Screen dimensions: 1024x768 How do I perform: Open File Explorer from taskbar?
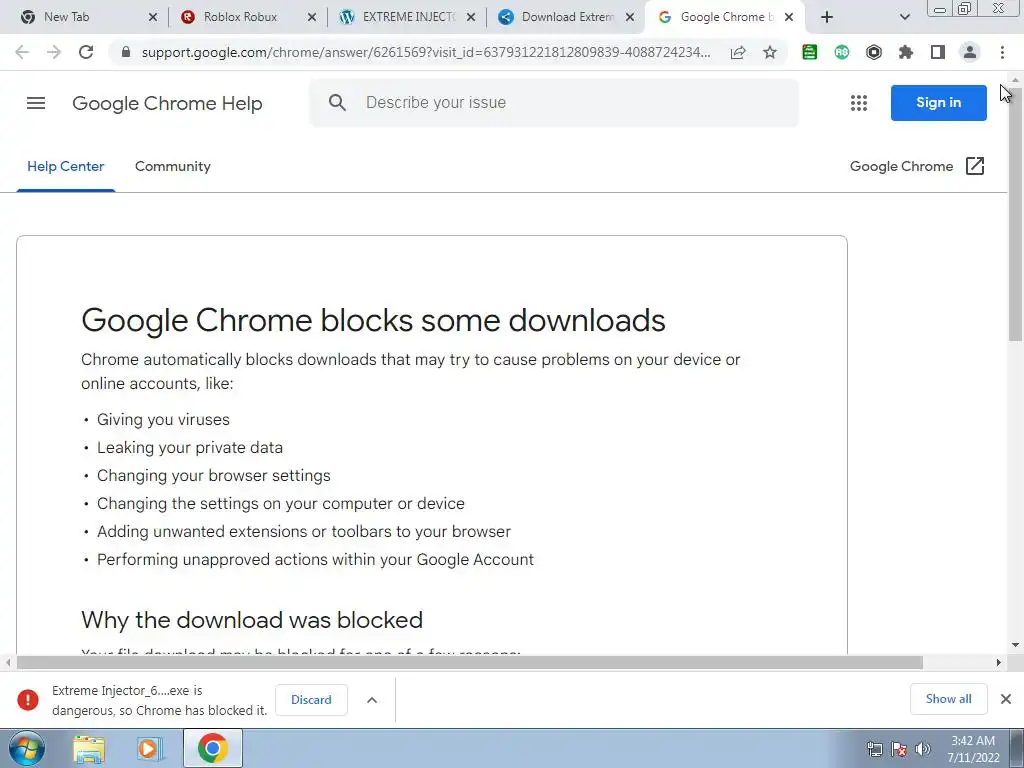(89, 749)
